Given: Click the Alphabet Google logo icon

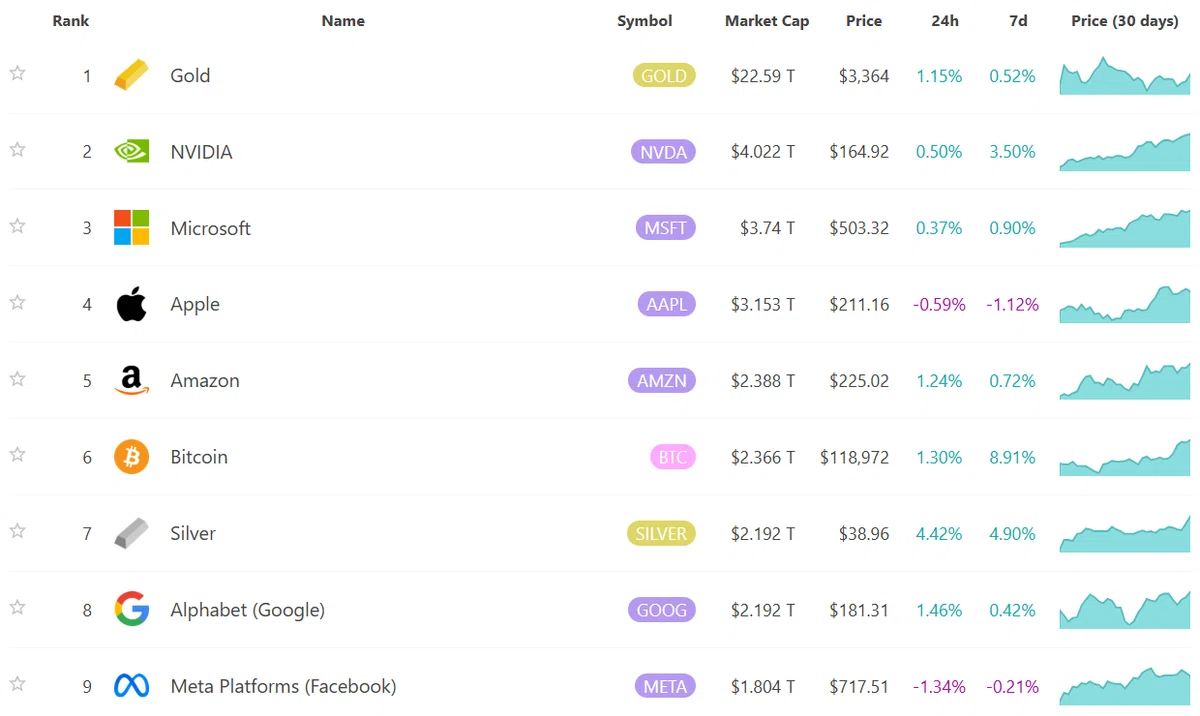Looking at the screenshot, I should [x=131, y=610].
